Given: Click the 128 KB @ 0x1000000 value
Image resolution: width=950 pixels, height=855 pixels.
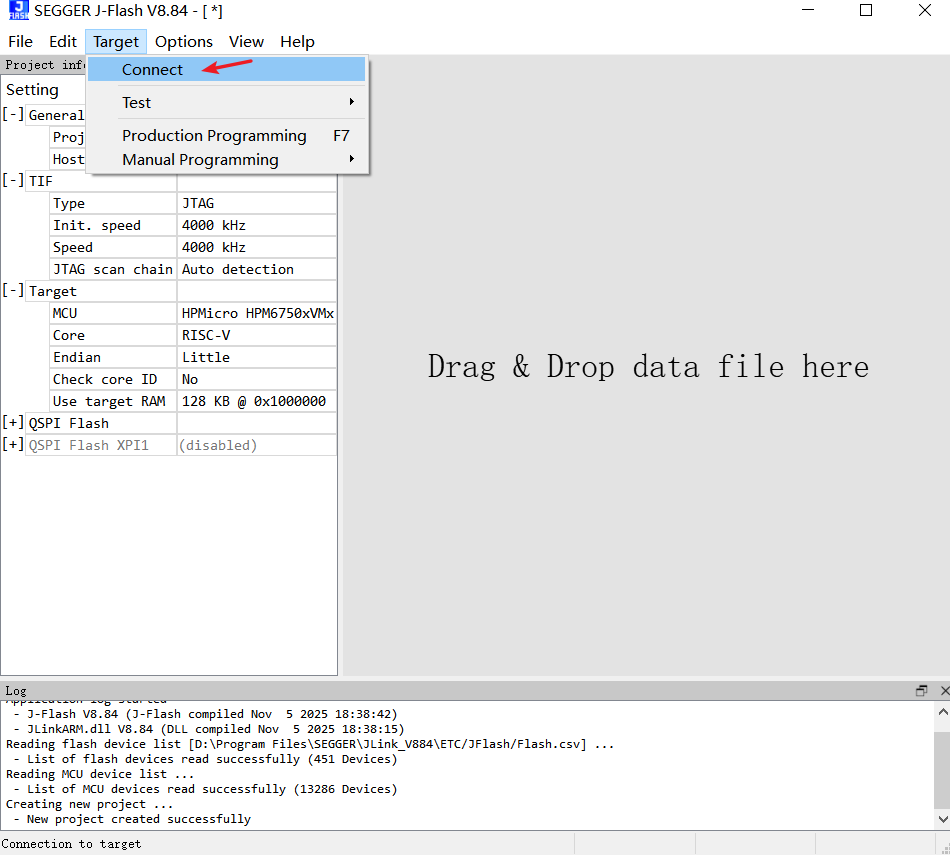Looking at the screenshot, I should 257,402.
